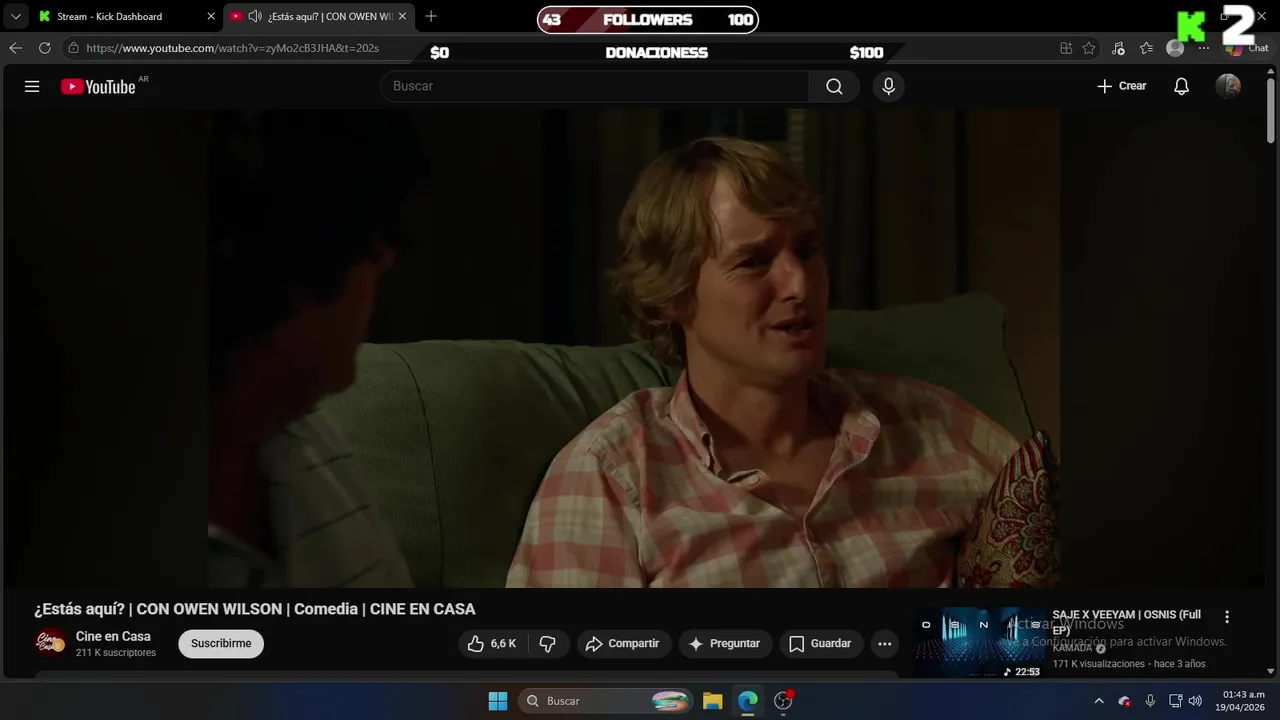Close the ¿Estás aquí? YouTube tab
1280x720 pixels.
coord(402,16)
